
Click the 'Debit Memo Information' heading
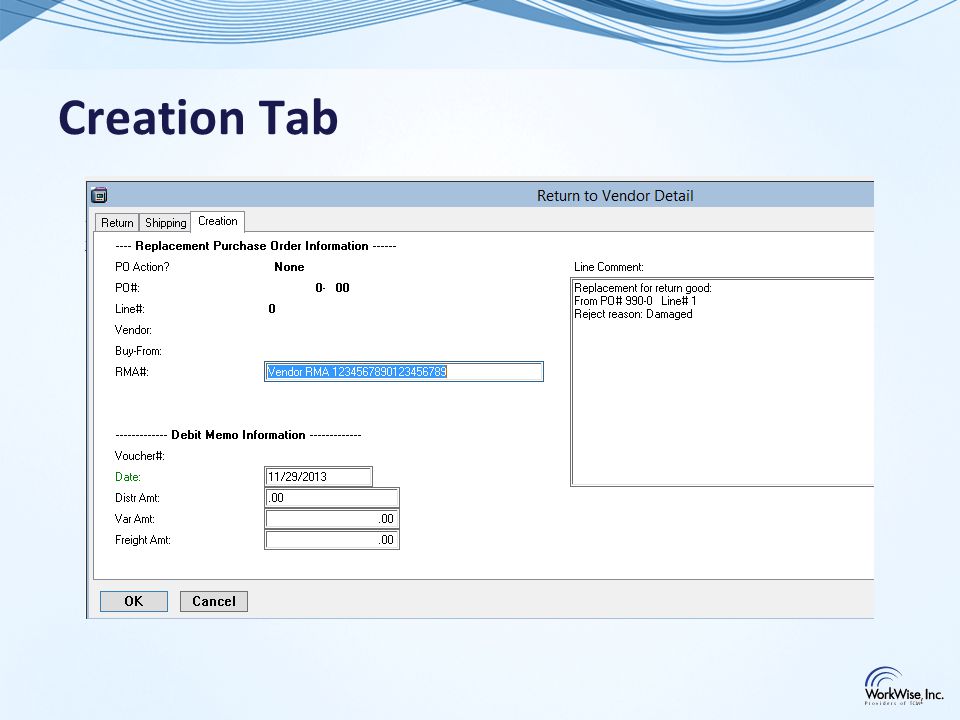pyautogui.click(x=238, y=435)
